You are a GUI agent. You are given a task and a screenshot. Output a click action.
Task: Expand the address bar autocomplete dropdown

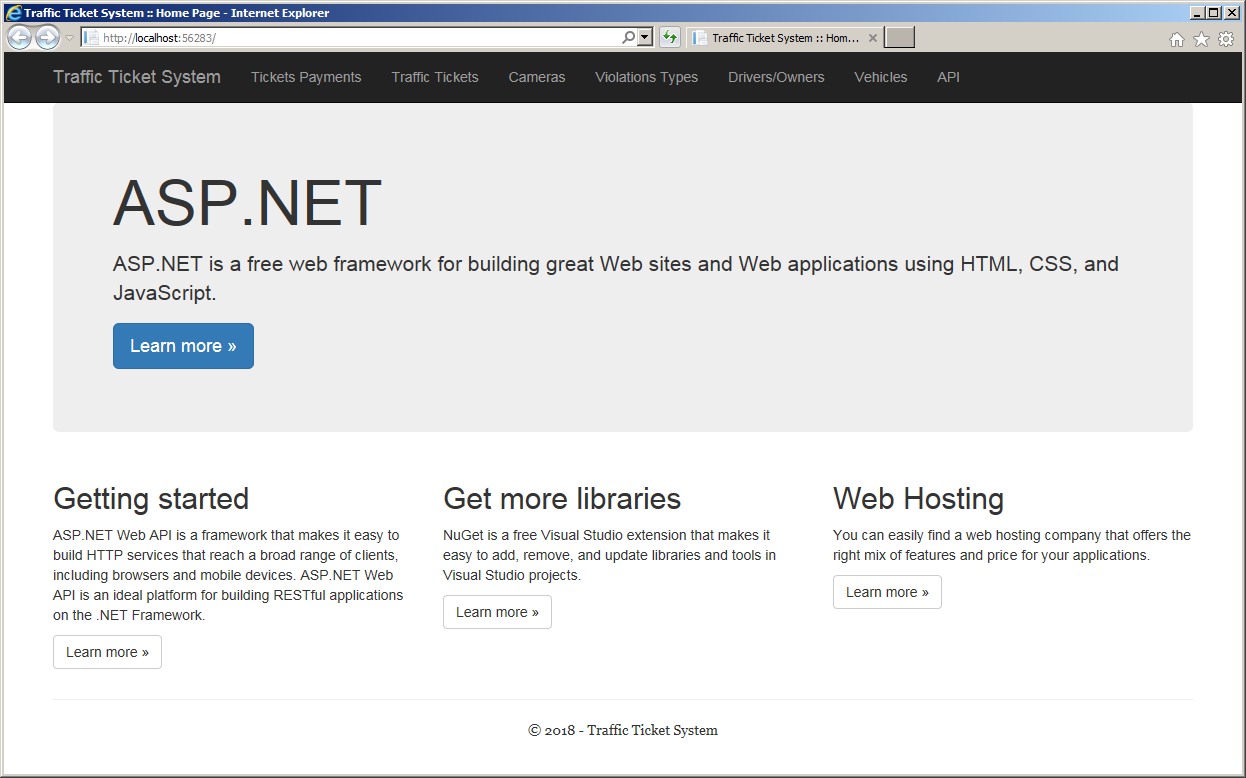(x=645, y=38)
